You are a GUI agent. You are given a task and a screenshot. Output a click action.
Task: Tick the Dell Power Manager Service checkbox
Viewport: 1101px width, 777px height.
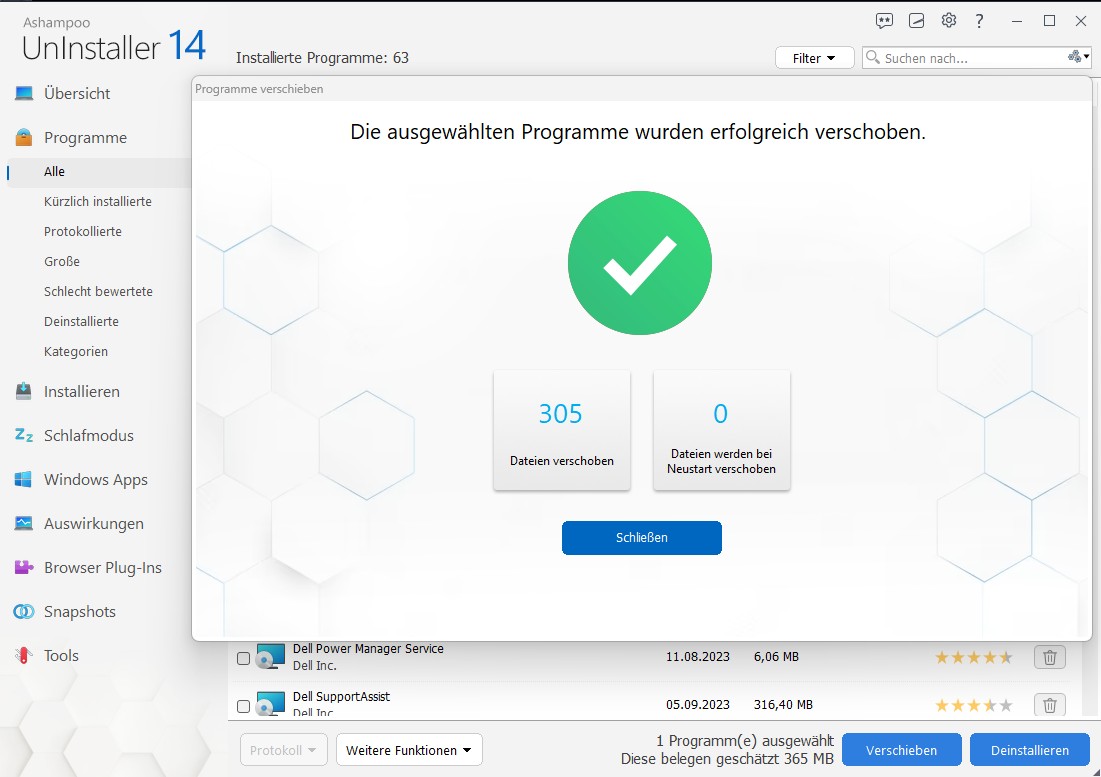pyautogui.click(x=243, y=658)
